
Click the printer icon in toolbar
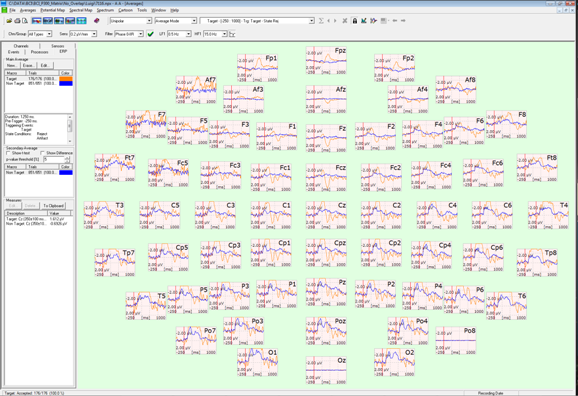pos(17,21)
